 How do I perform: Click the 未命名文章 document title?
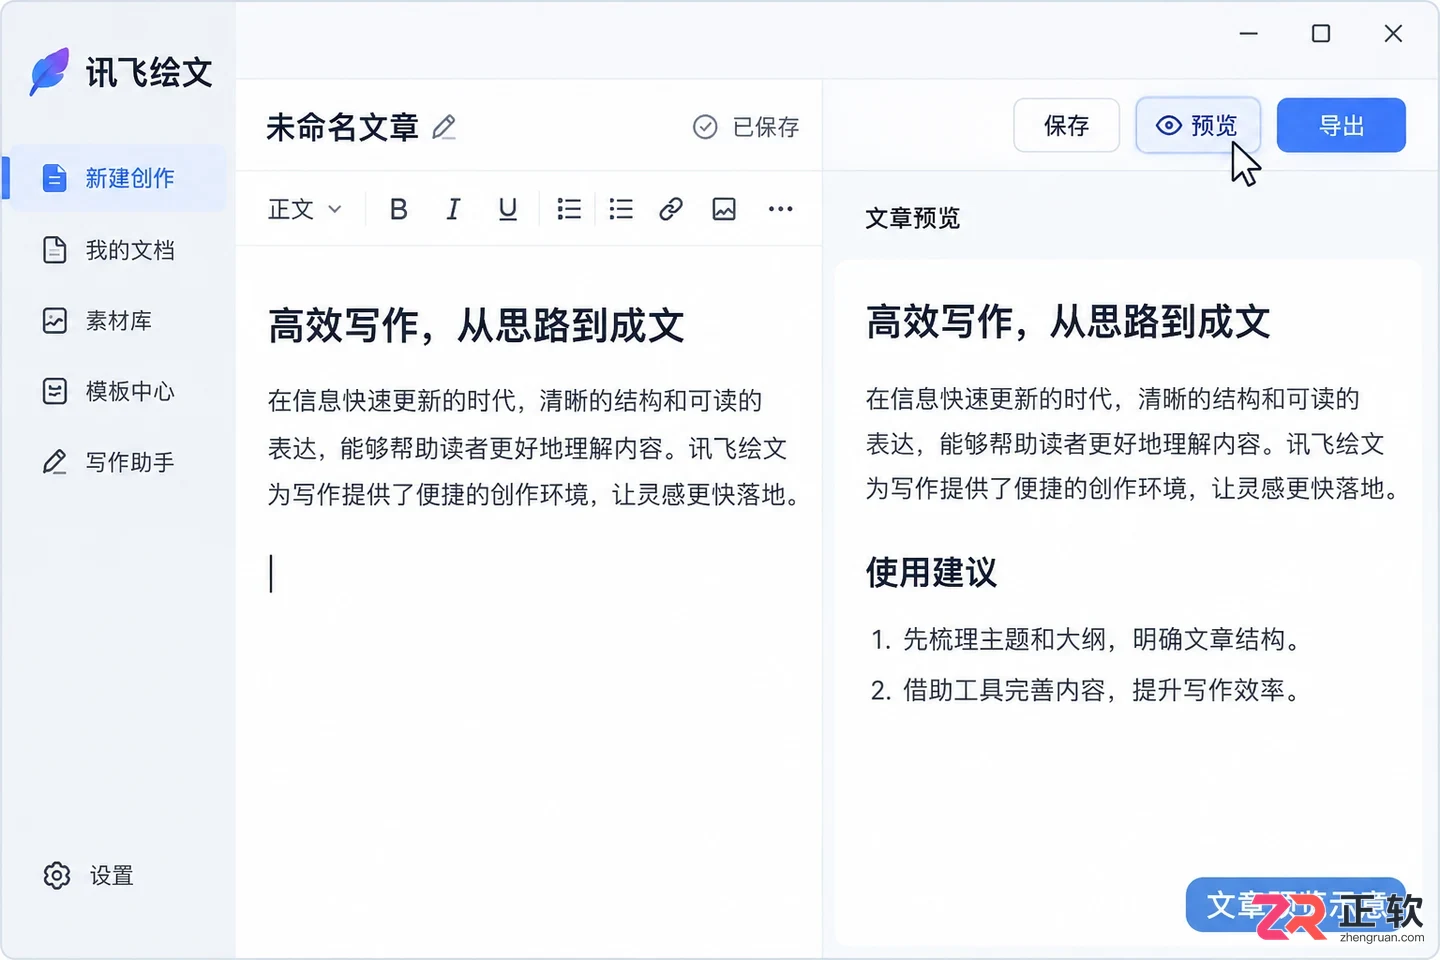point(342,127)
